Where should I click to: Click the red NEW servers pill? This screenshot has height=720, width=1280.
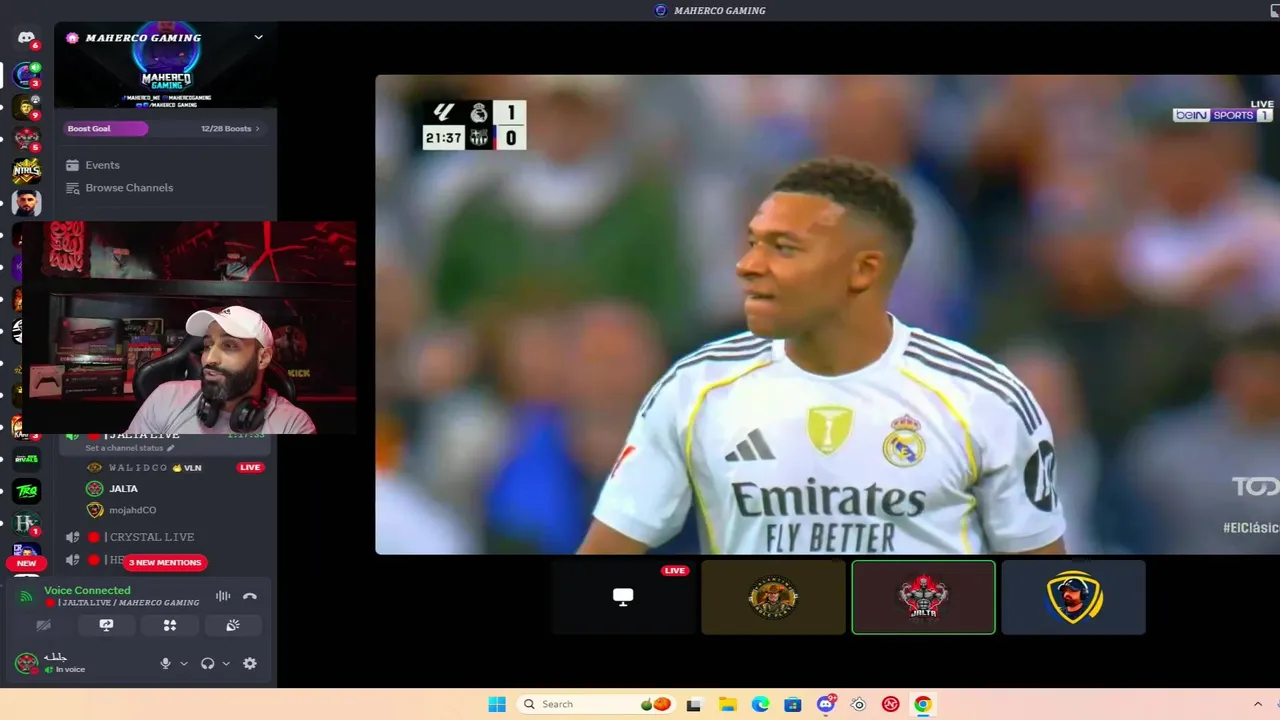pyautogui.click(x=27, y=563)
